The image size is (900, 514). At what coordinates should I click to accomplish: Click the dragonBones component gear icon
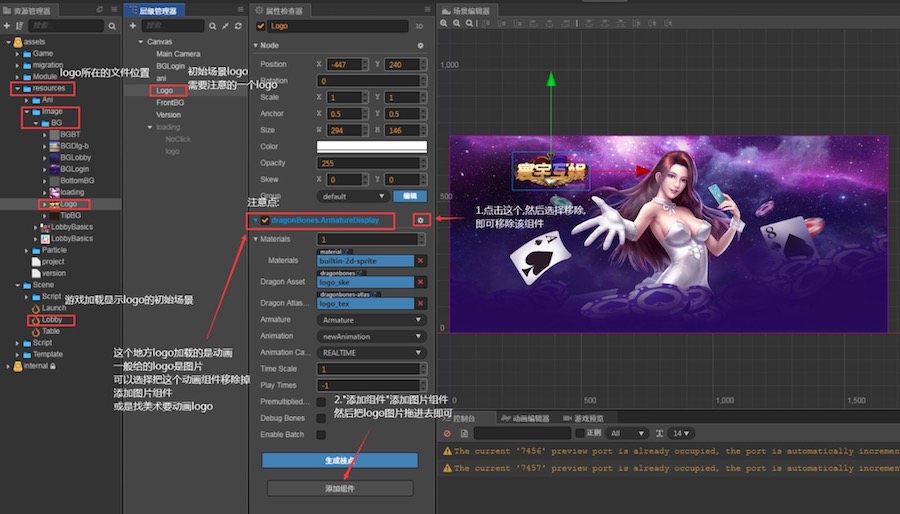point(420,219)
